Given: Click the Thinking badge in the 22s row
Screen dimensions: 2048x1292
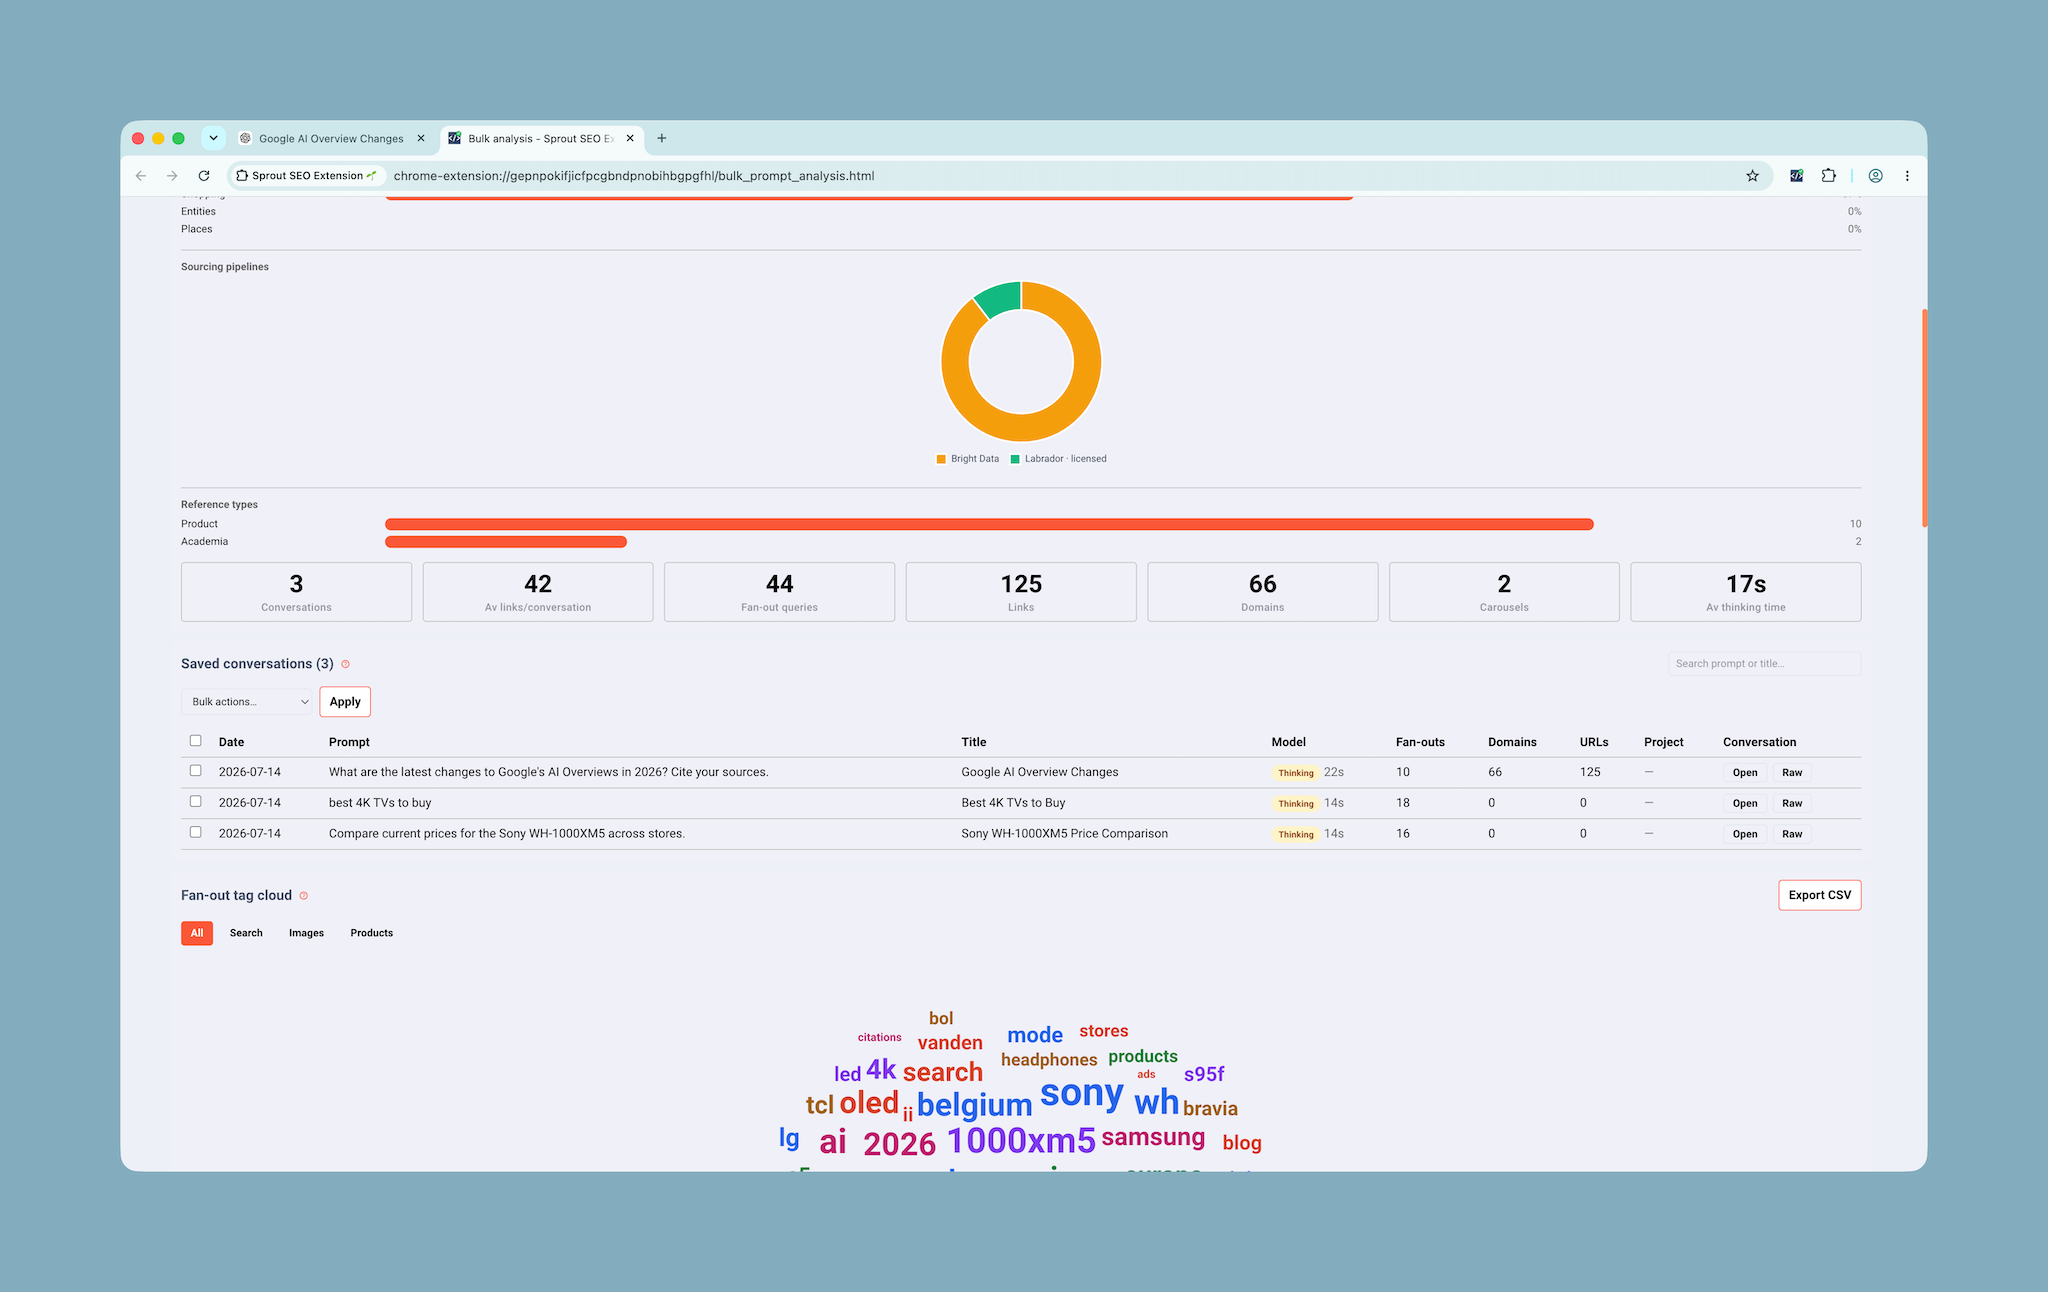Looking at the screenshot, I should pyautogui.click(x=1296, y=773).
